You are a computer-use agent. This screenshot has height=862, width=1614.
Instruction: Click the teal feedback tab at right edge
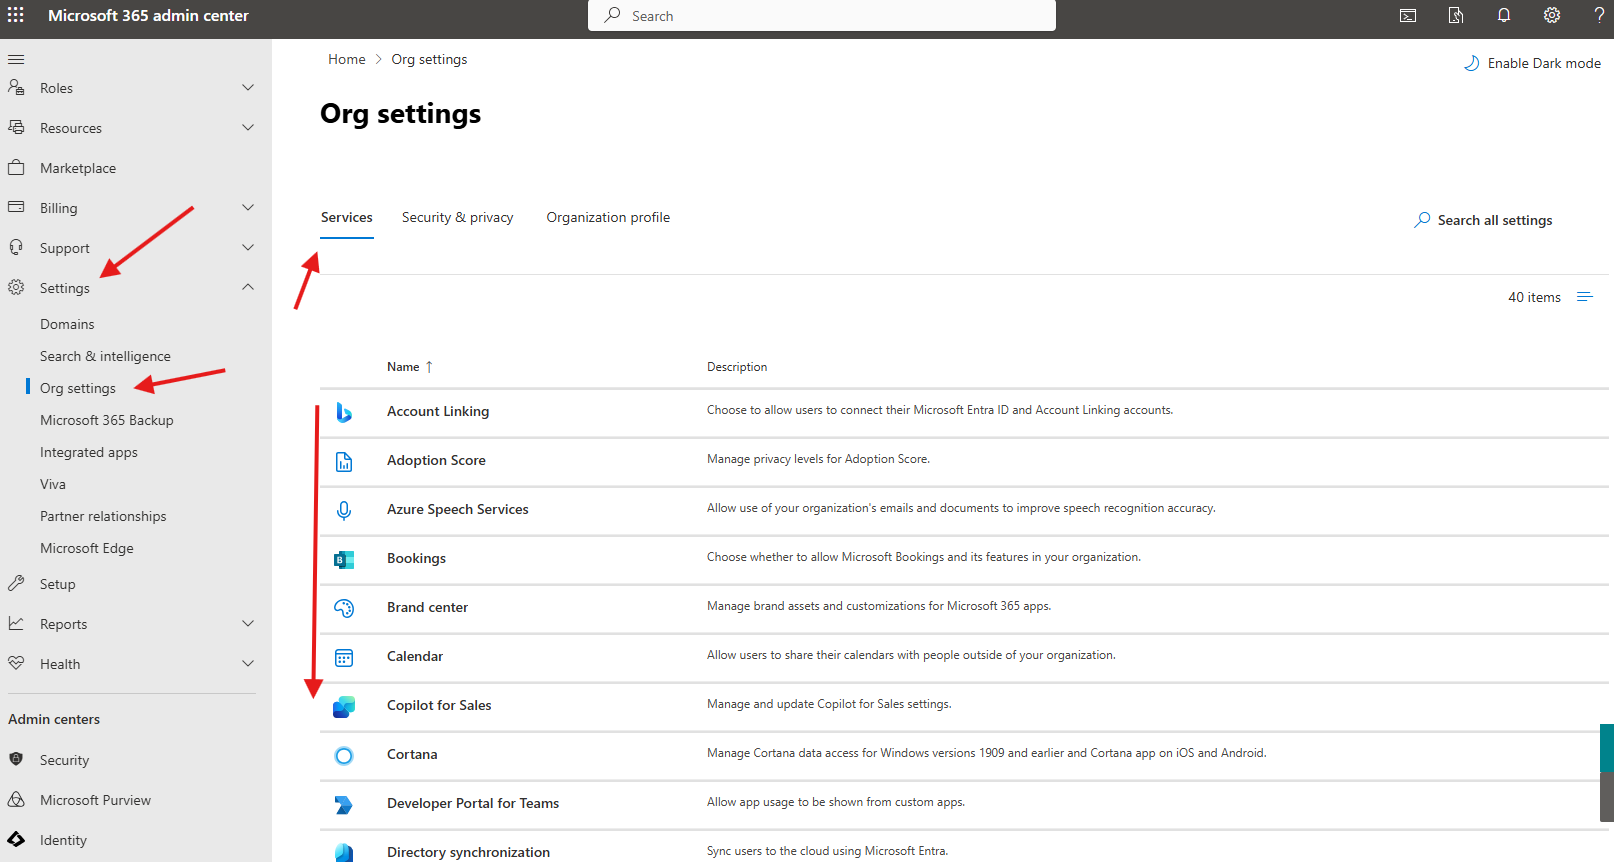point(1607,748)
